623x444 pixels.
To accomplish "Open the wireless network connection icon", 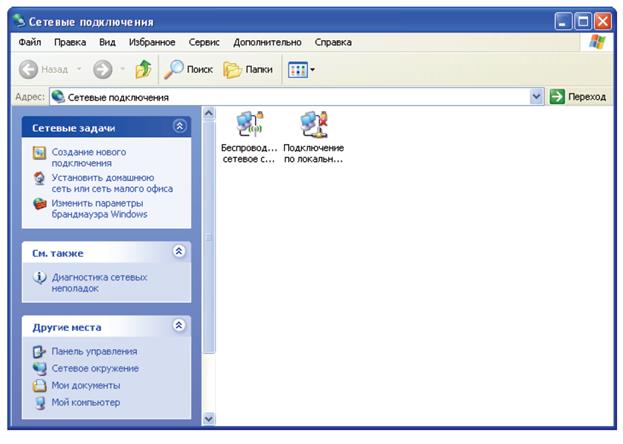I will click(248, 125).
